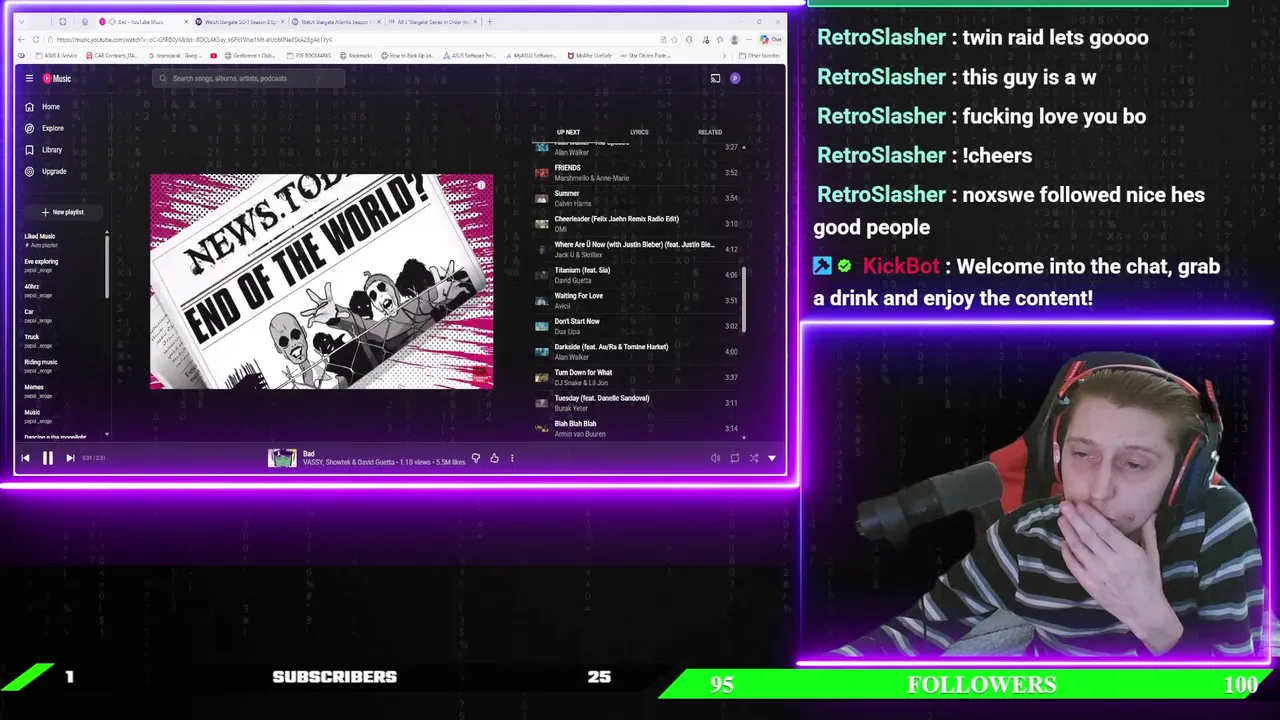Play Turn Down for What from queue
This screenshot has width=1280, height=720.
pos(636,377)
